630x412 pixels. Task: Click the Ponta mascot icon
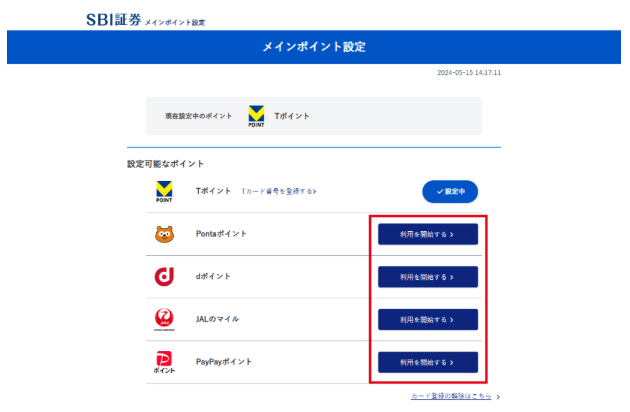click(x=164, y=234)
